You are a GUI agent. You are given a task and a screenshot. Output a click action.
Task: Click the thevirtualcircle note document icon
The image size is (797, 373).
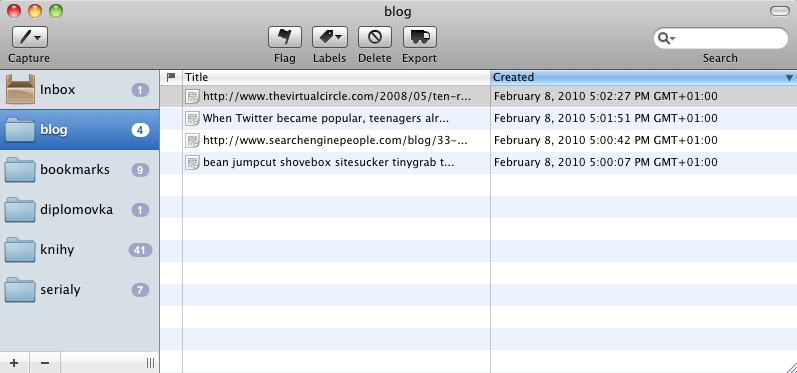coord(193,96)
